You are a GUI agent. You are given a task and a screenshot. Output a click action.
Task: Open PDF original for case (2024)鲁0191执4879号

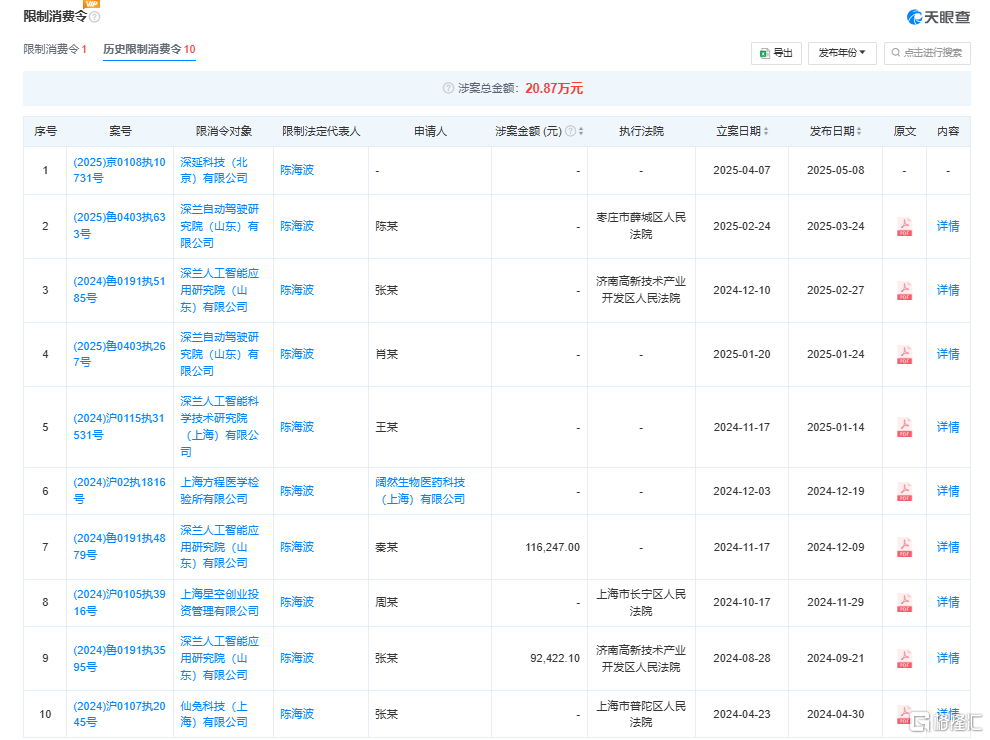coord(904,547)
